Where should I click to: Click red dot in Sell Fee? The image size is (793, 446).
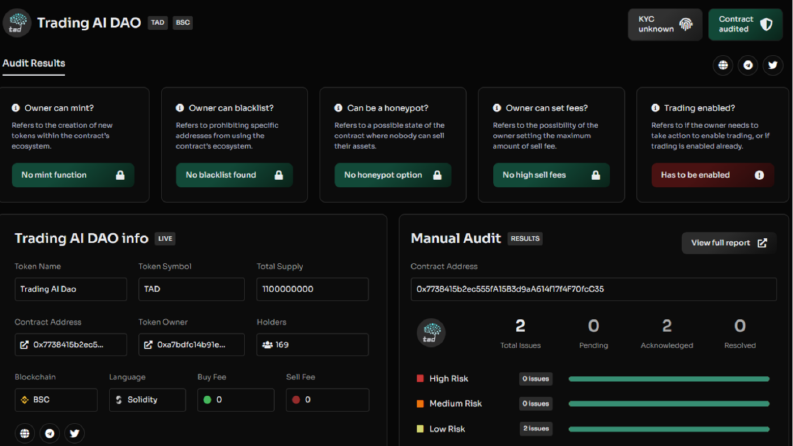coord(296,400)
